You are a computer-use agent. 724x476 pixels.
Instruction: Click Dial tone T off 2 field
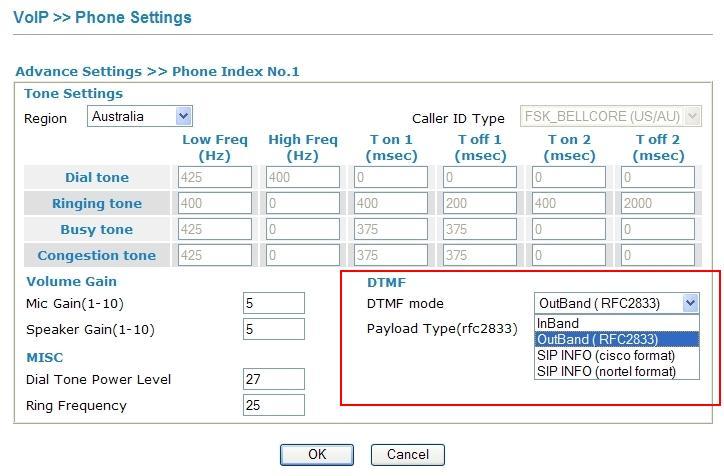coord(658,177)
